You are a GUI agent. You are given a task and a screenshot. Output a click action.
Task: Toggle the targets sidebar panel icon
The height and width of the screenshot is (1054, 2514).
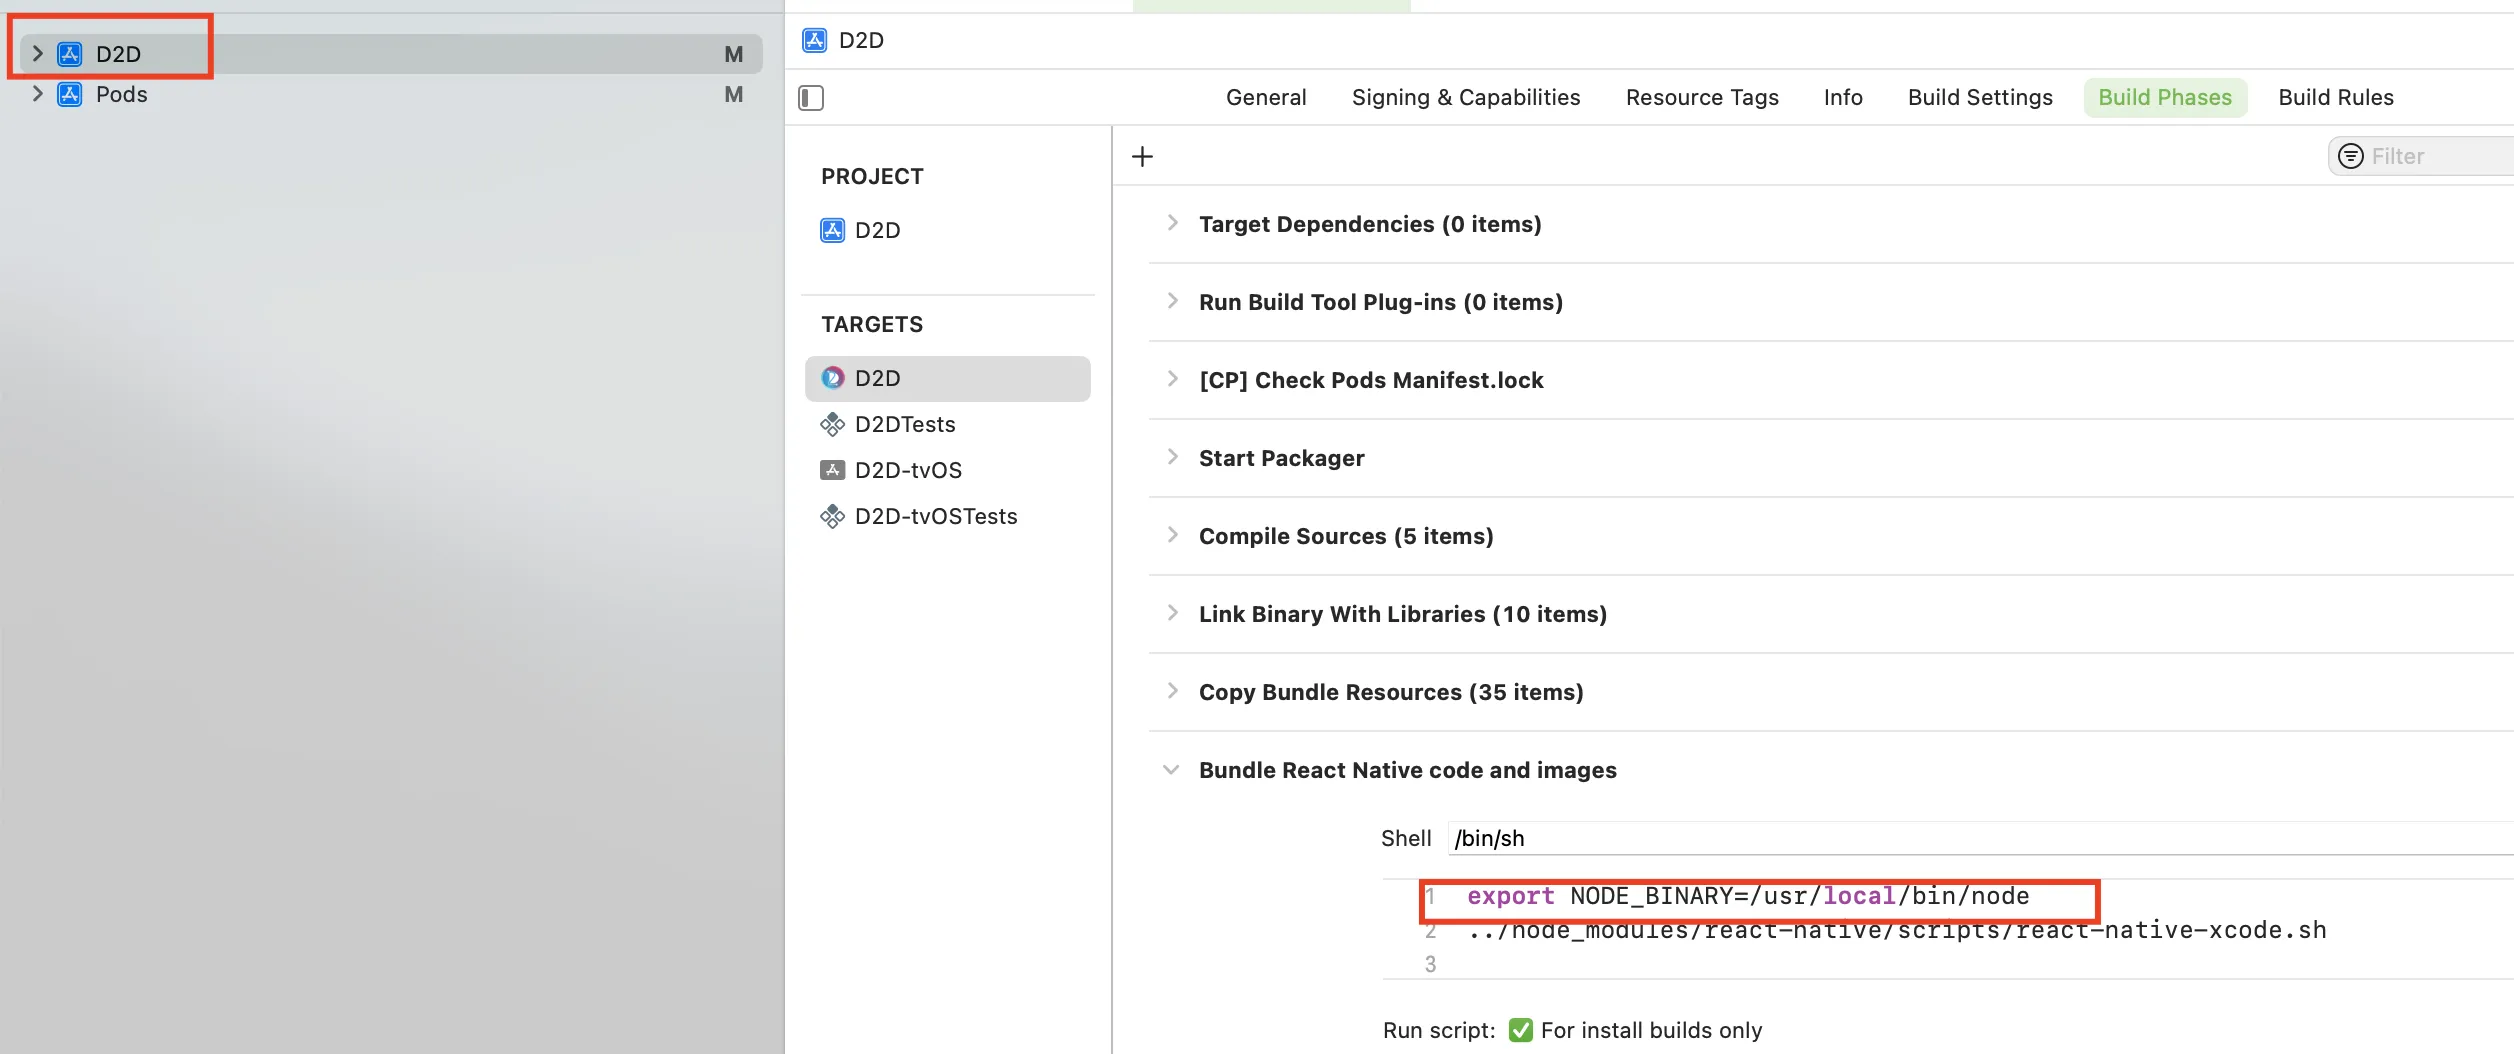tap(811, 98)
